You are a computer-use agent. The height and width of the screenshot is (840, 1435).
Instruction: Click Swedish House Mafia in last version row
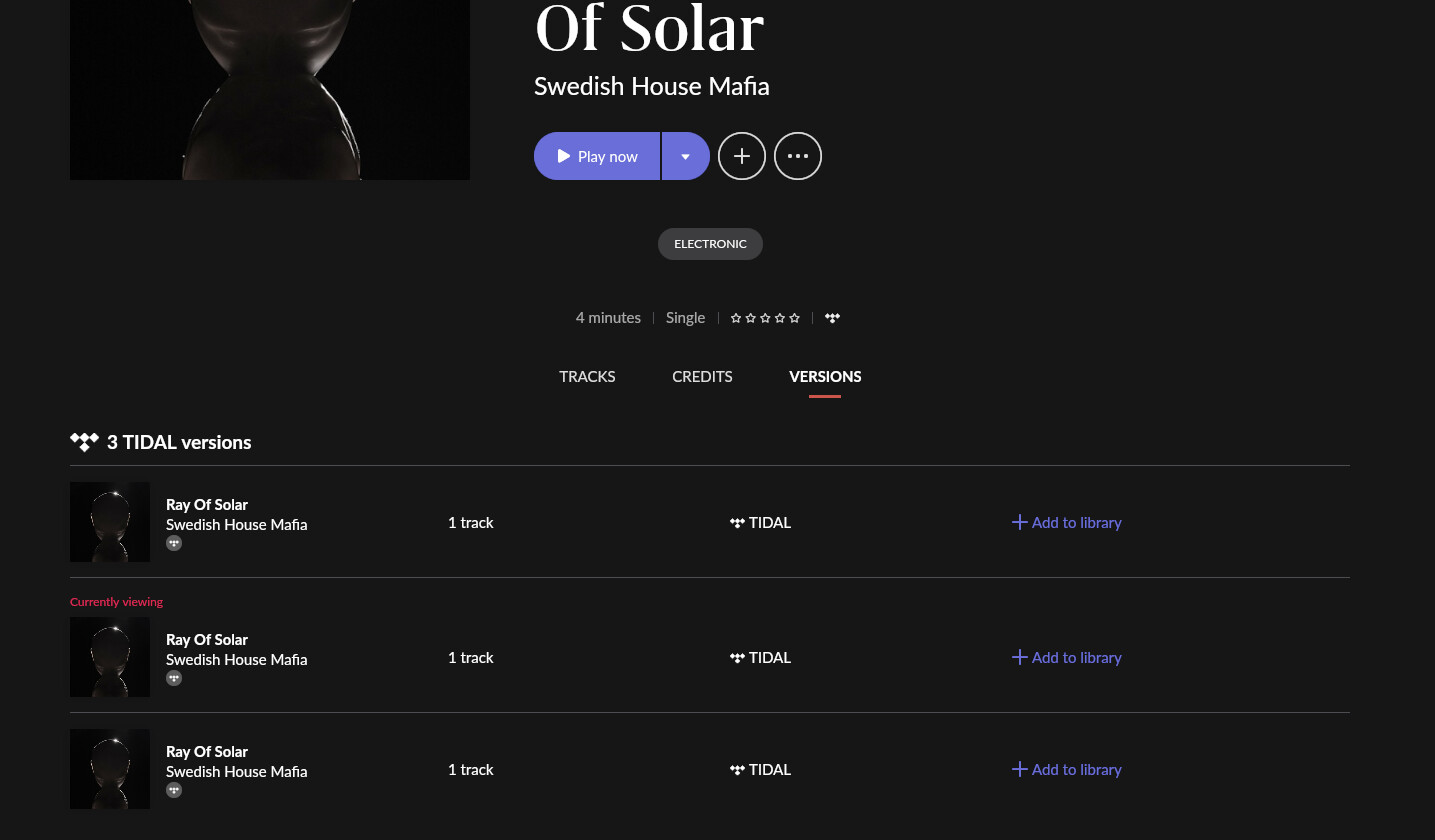point(237,772)
